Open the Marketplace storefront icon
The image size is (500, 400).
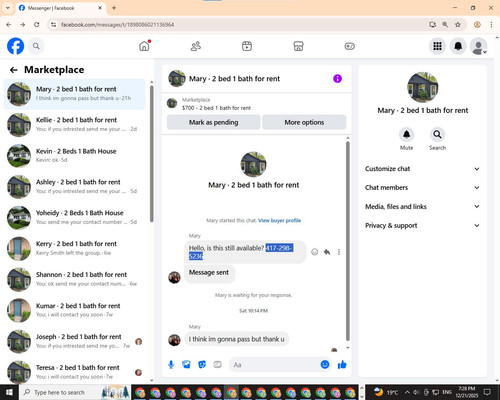[x=298, y=46]
